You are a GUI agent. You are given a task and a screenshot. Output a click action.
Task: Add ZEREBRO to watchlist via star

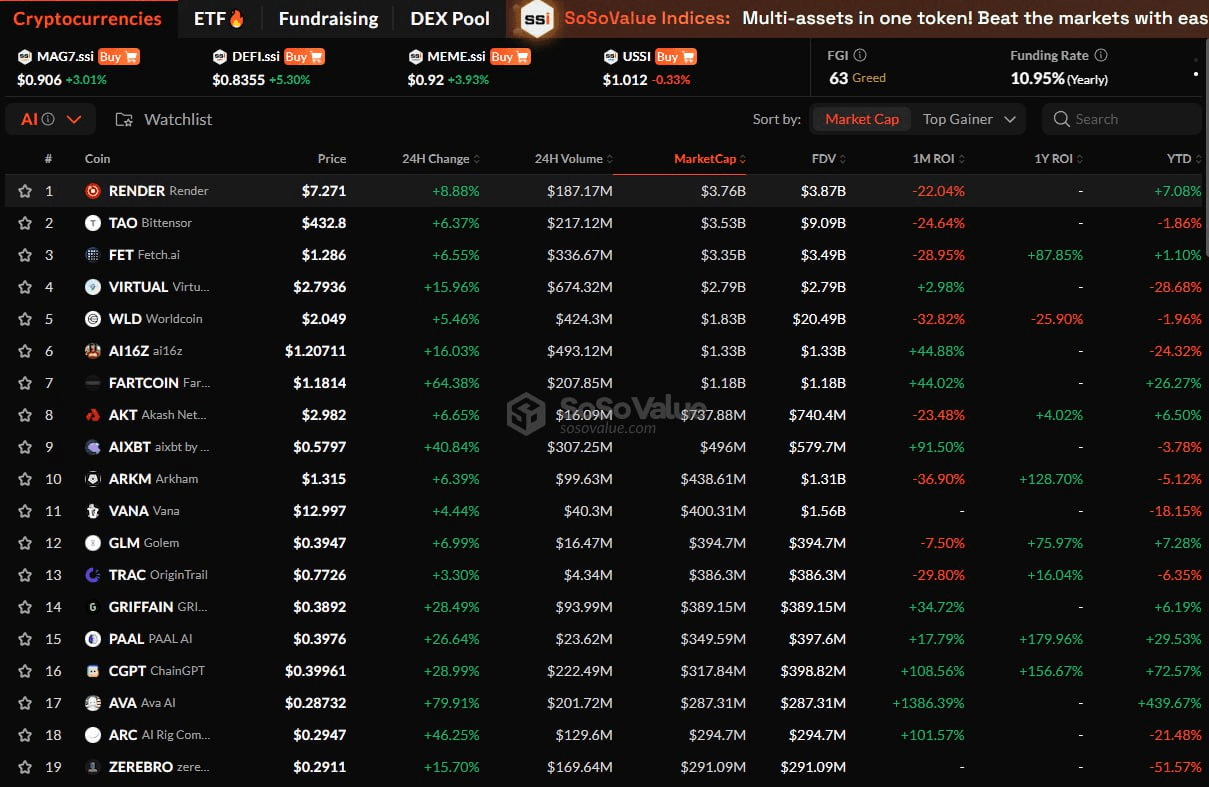[x=25, y=767]
